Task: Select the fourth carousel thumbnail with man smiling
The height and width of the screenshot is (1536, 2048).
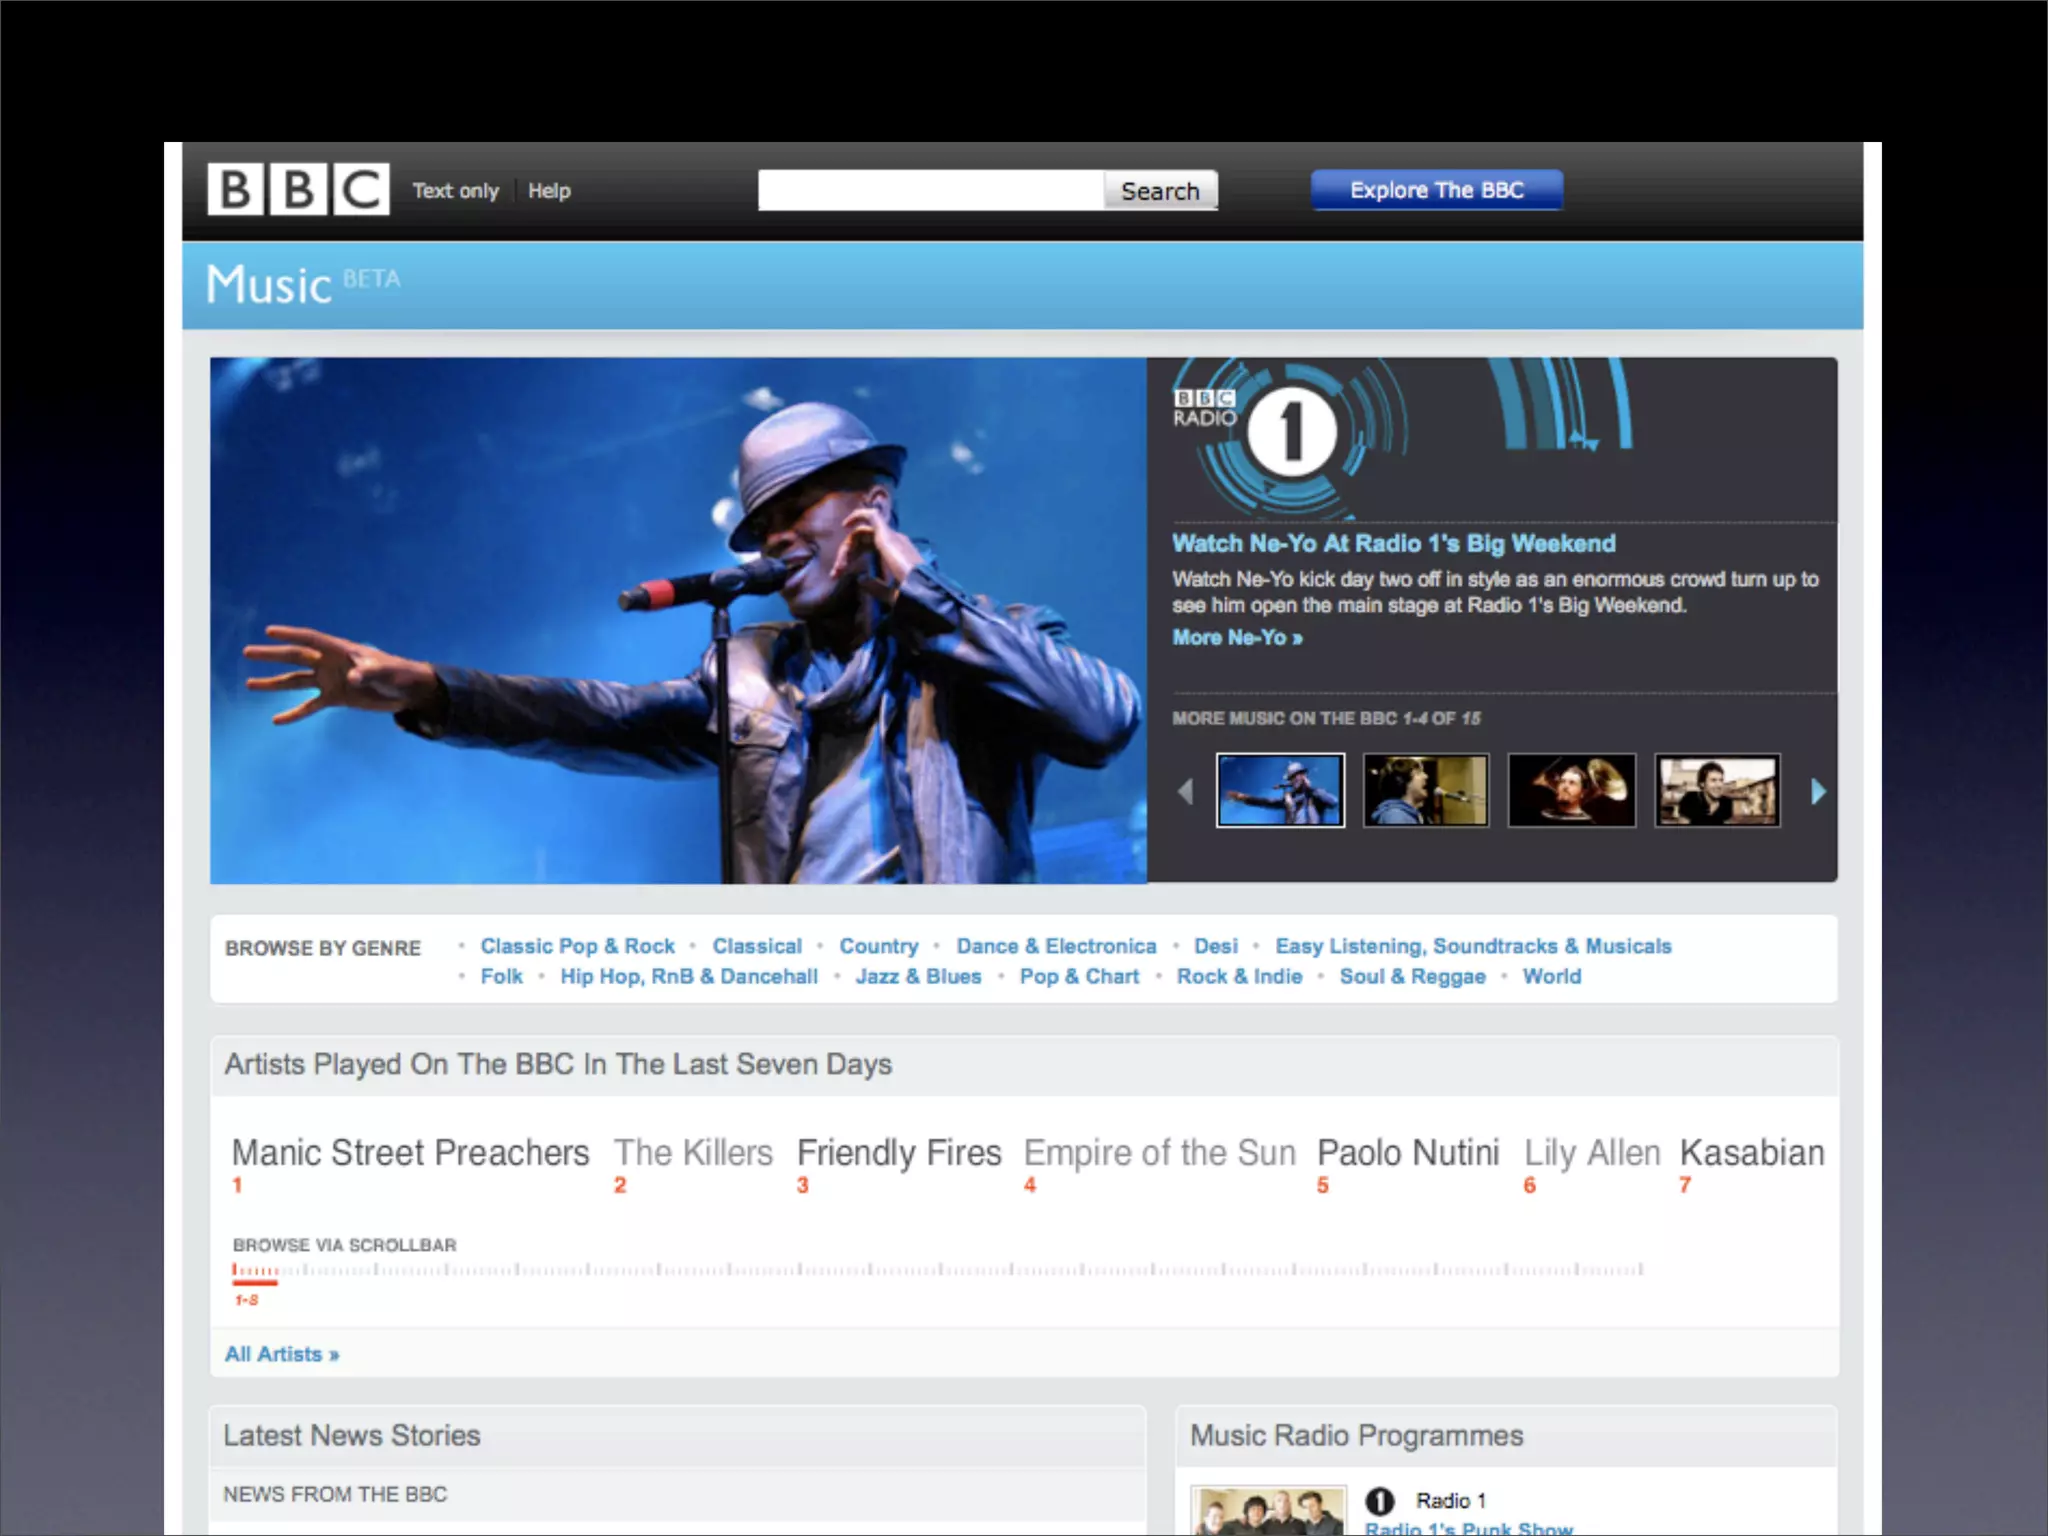Action: click(x=1717, y=790)
